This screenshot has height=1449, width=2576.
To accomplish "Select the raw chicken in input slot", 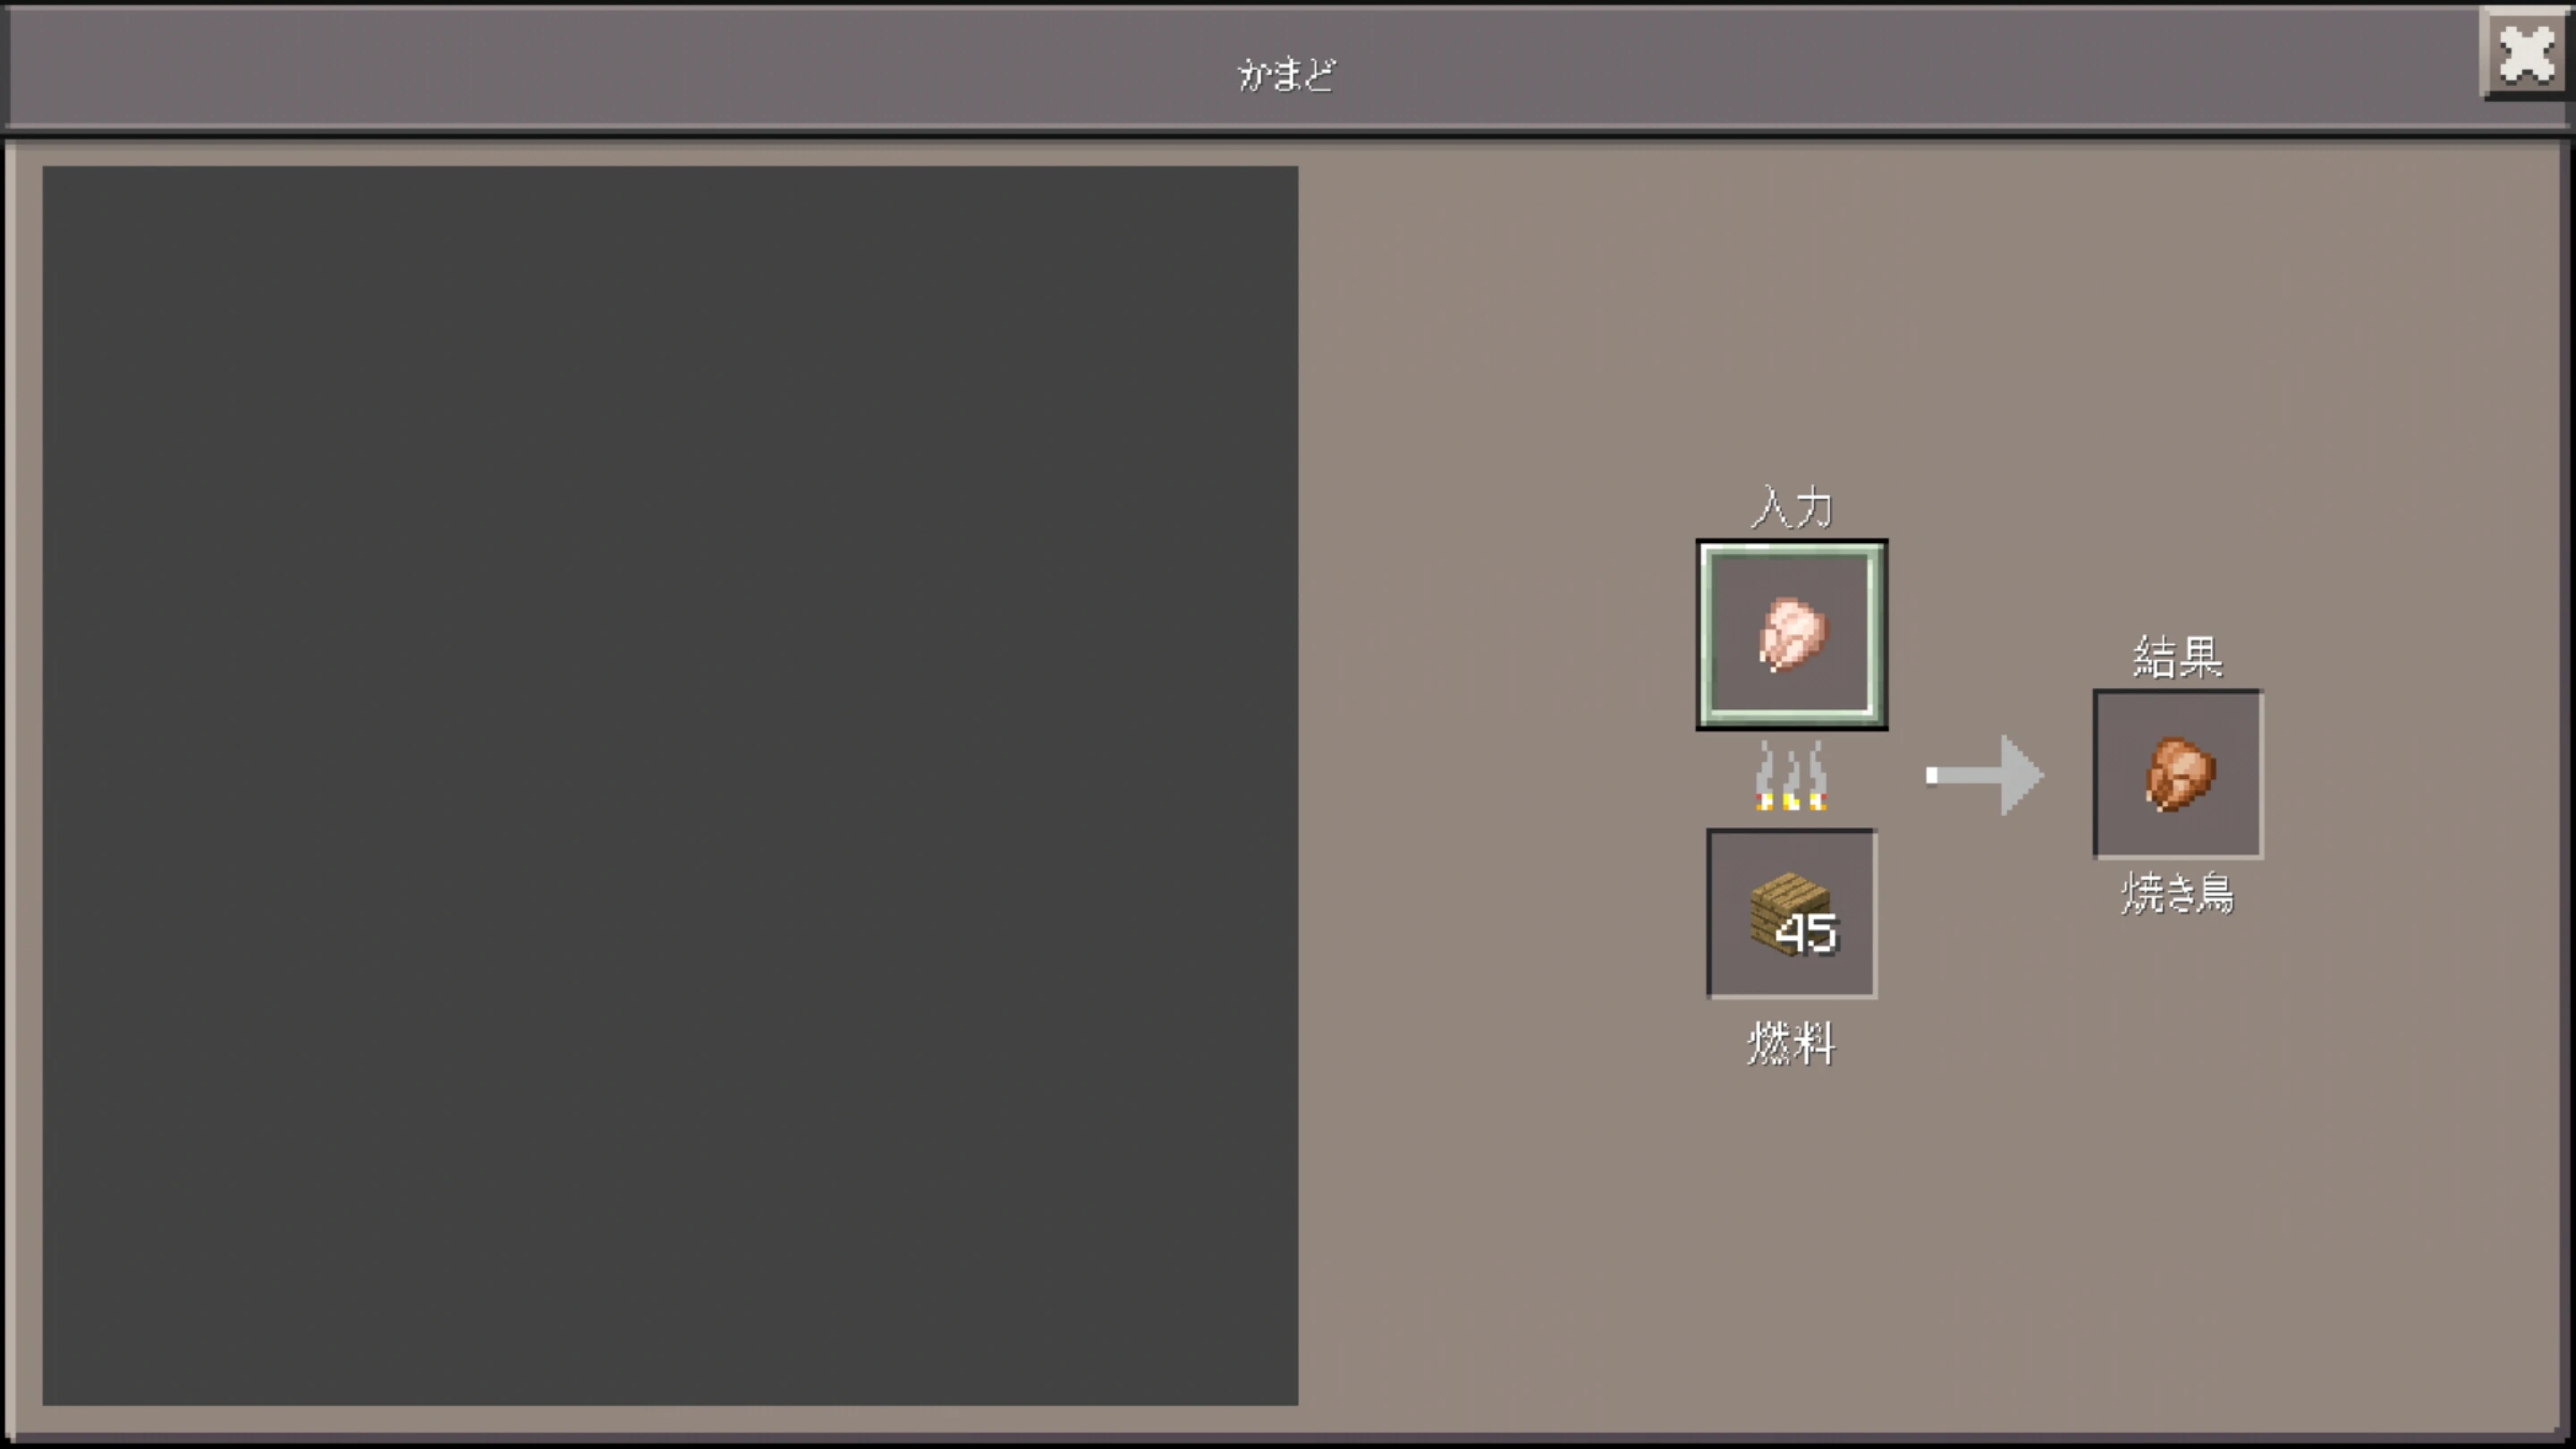I will click(x=1792, y=634).
